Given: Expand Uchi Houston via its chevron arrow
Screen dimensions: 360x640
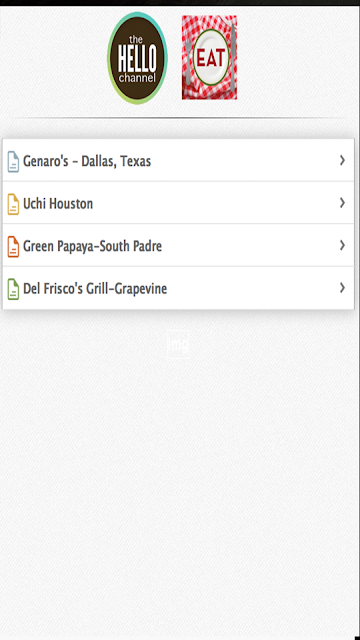Looking at the screenshot, I should [x=342, y=203].
